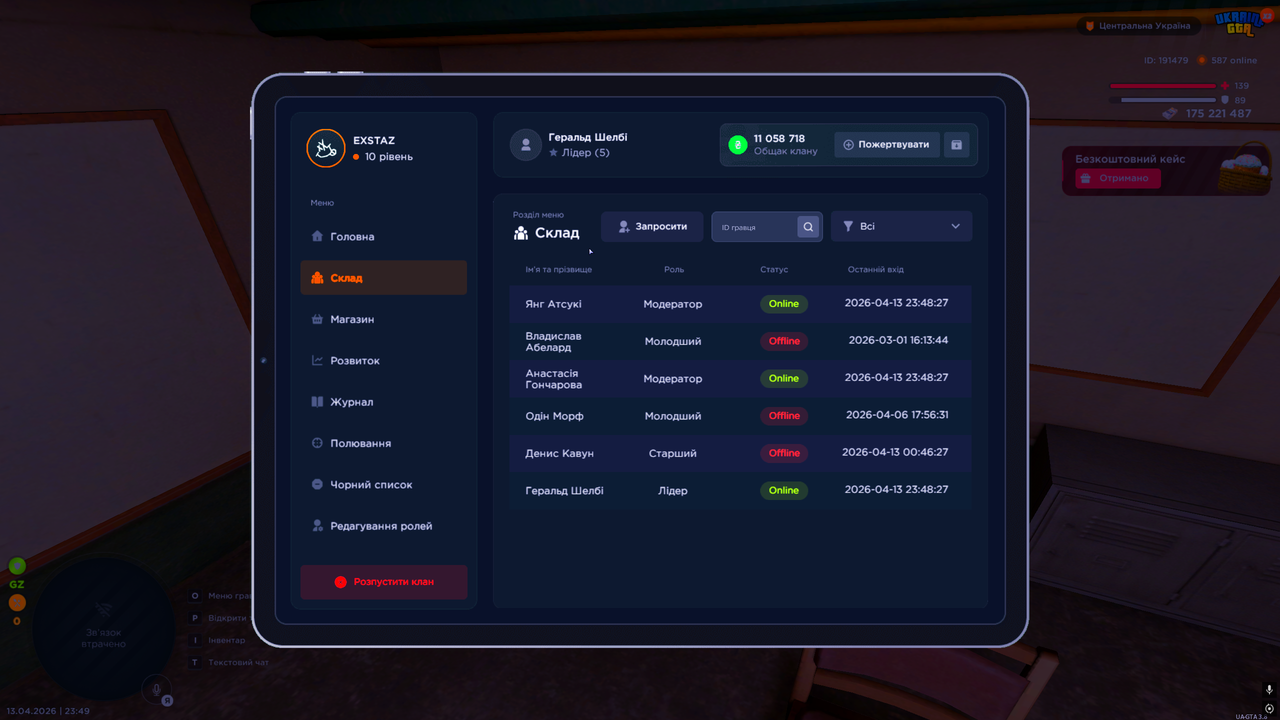Click the Offline status of Владислав Абелард
The image size is (1280, 720).
784,341
